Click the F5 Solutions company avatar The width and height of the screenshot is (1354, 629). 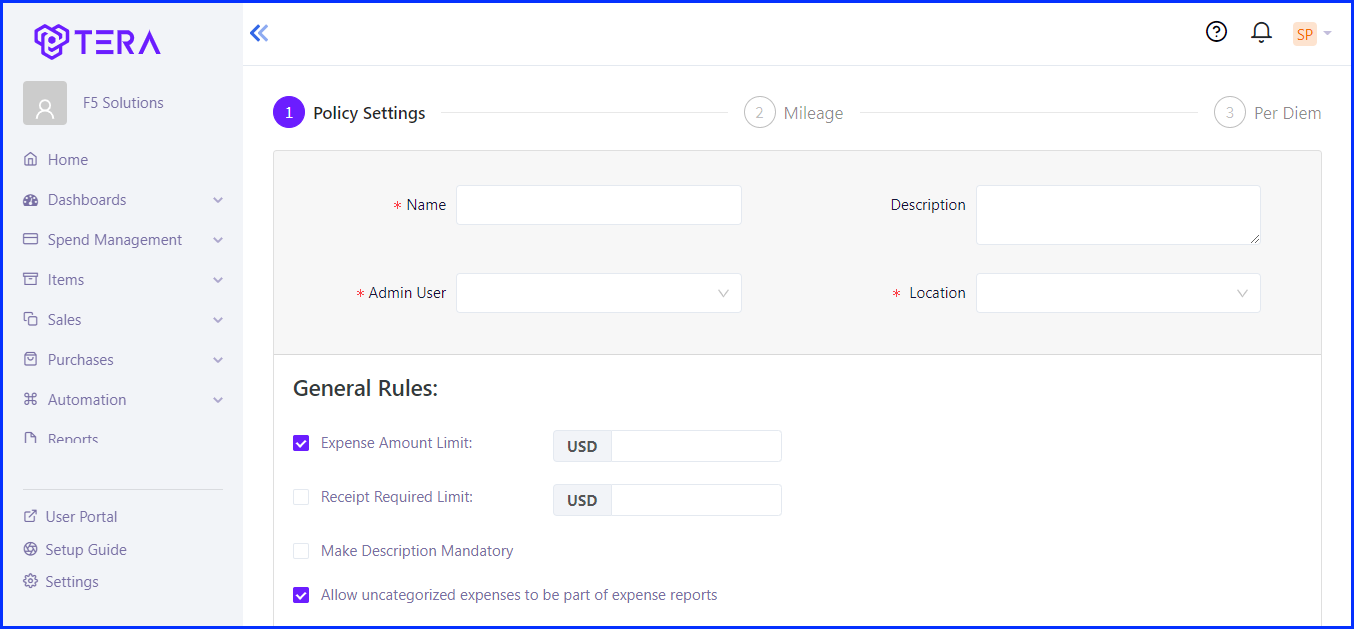[x=45, y=103]
